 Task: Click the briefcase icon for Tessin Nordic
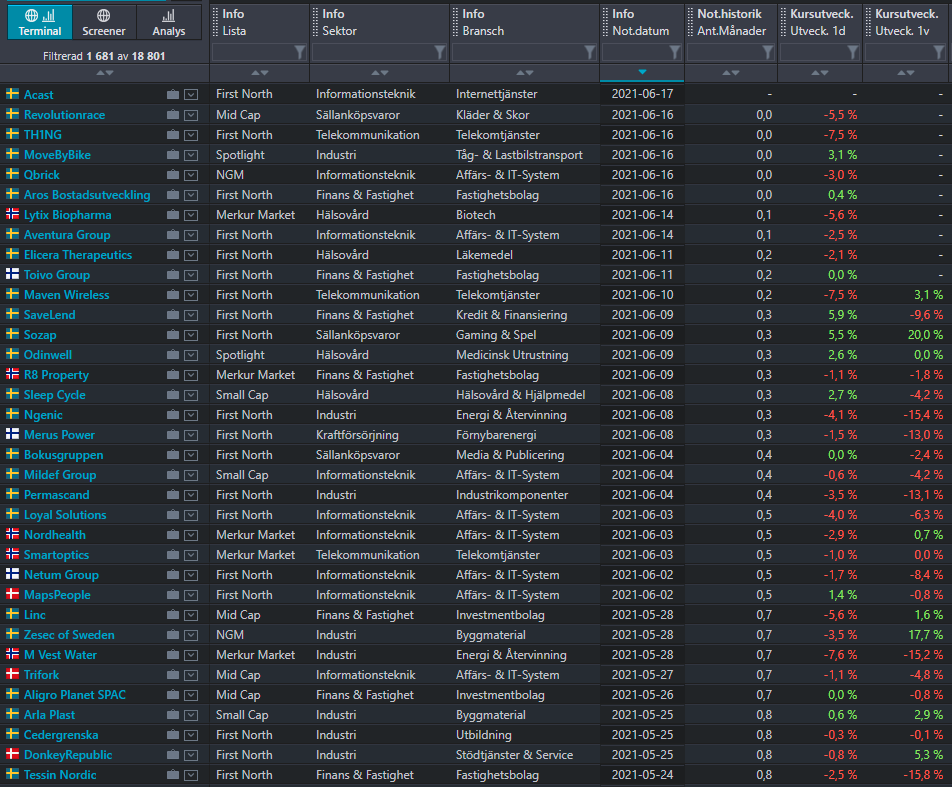[173, 774]
